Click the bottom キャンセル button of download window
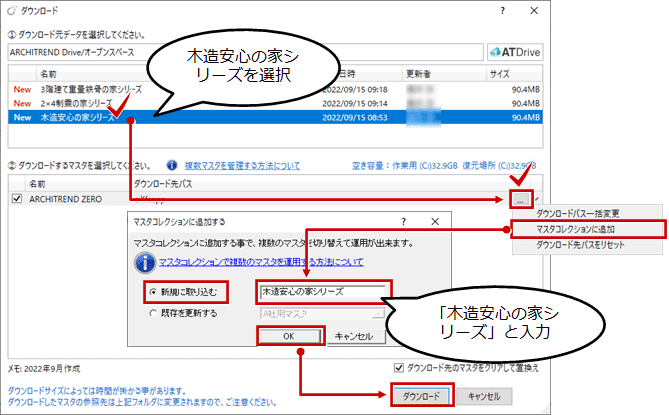 coord(484,396)
